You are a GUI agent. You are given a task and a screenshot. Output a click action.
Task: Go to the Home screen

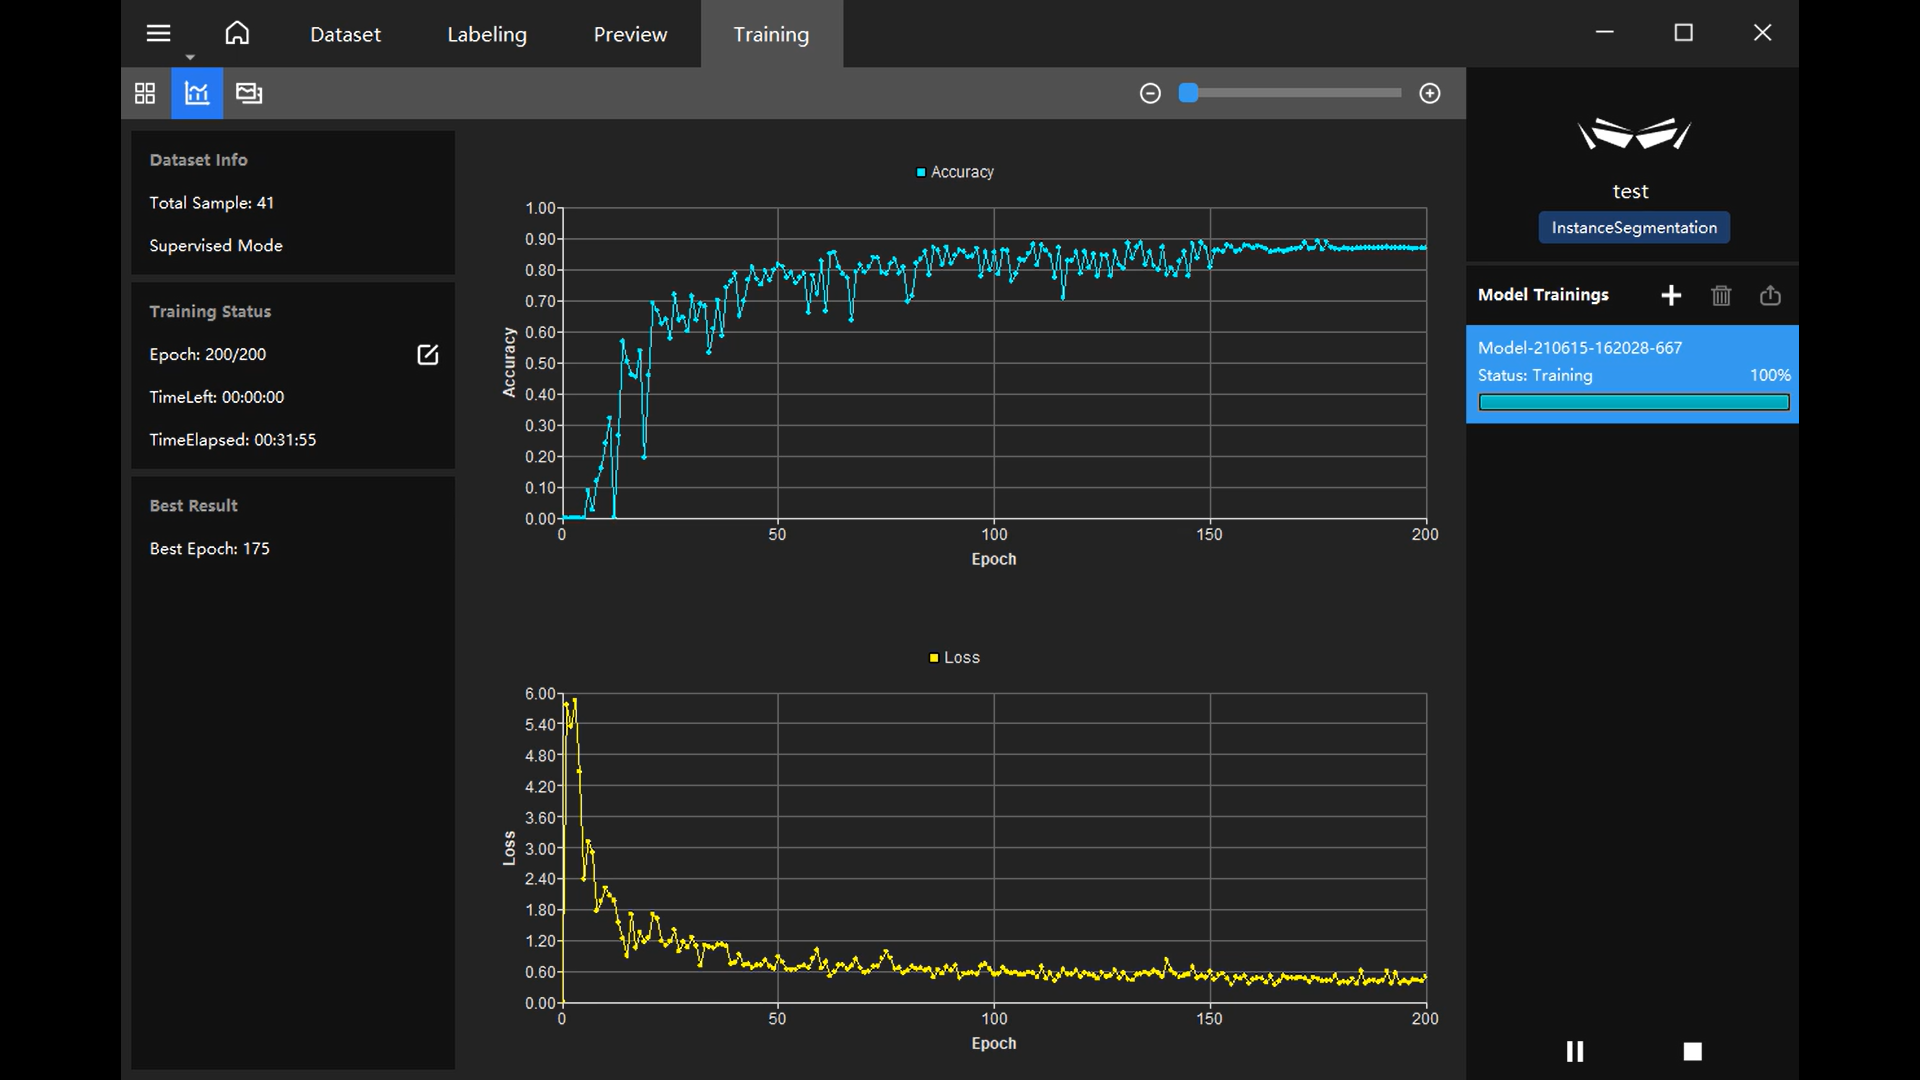pos(237,34)
